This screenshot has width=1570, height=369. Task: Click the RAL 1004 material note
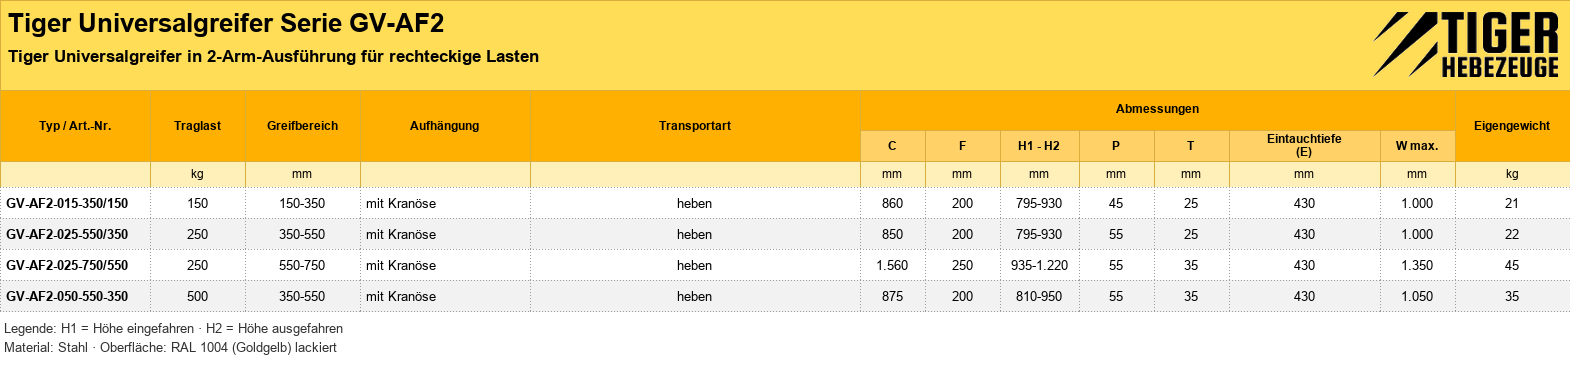[170, 347]
